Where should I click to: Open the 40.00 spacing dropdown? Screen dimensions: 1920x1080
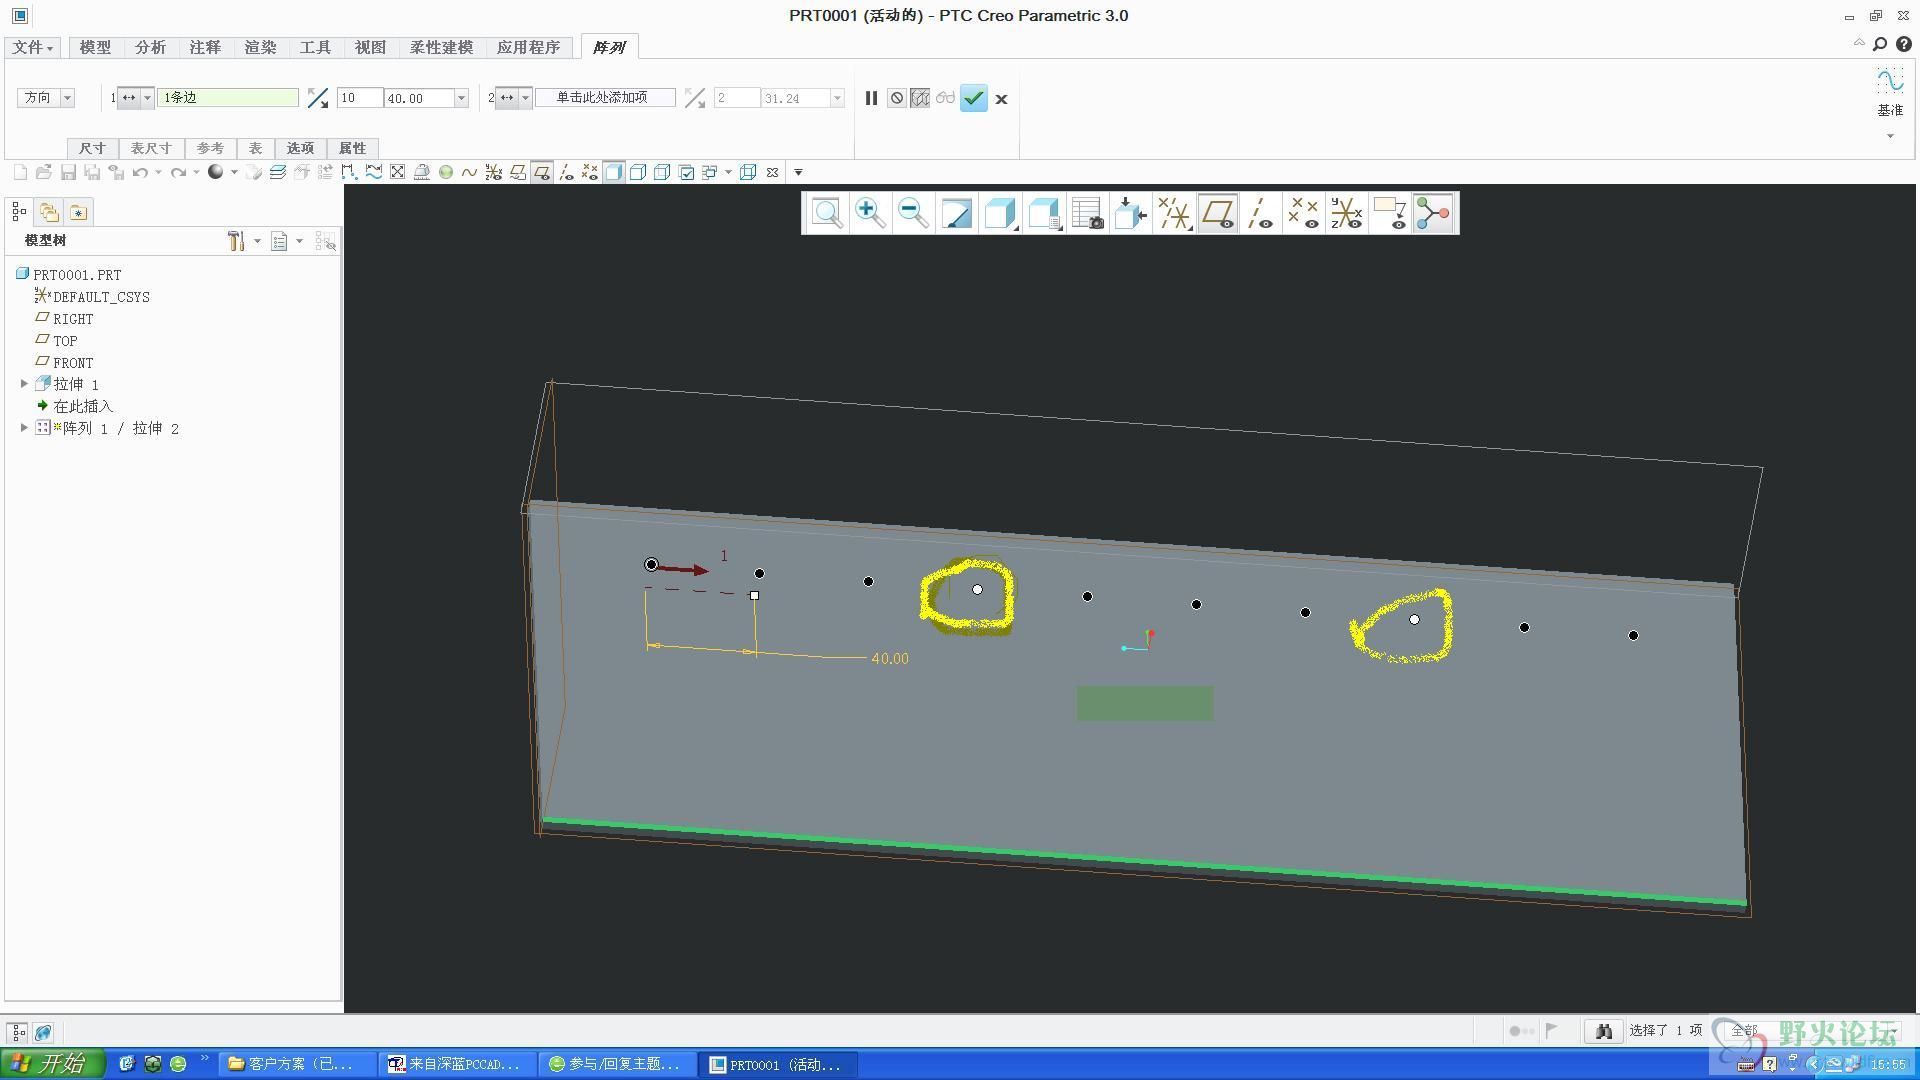(x=461, y=98)
